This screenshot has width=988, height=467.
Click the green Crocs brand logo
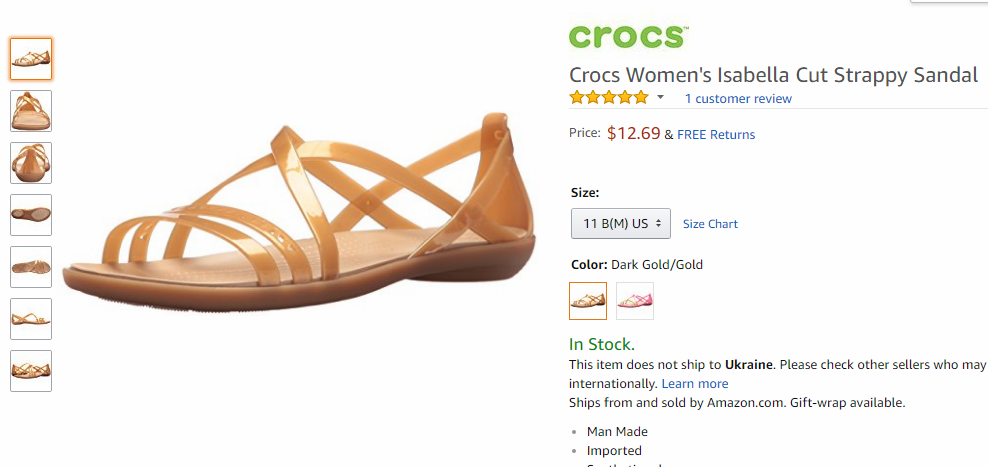(628, 36)
